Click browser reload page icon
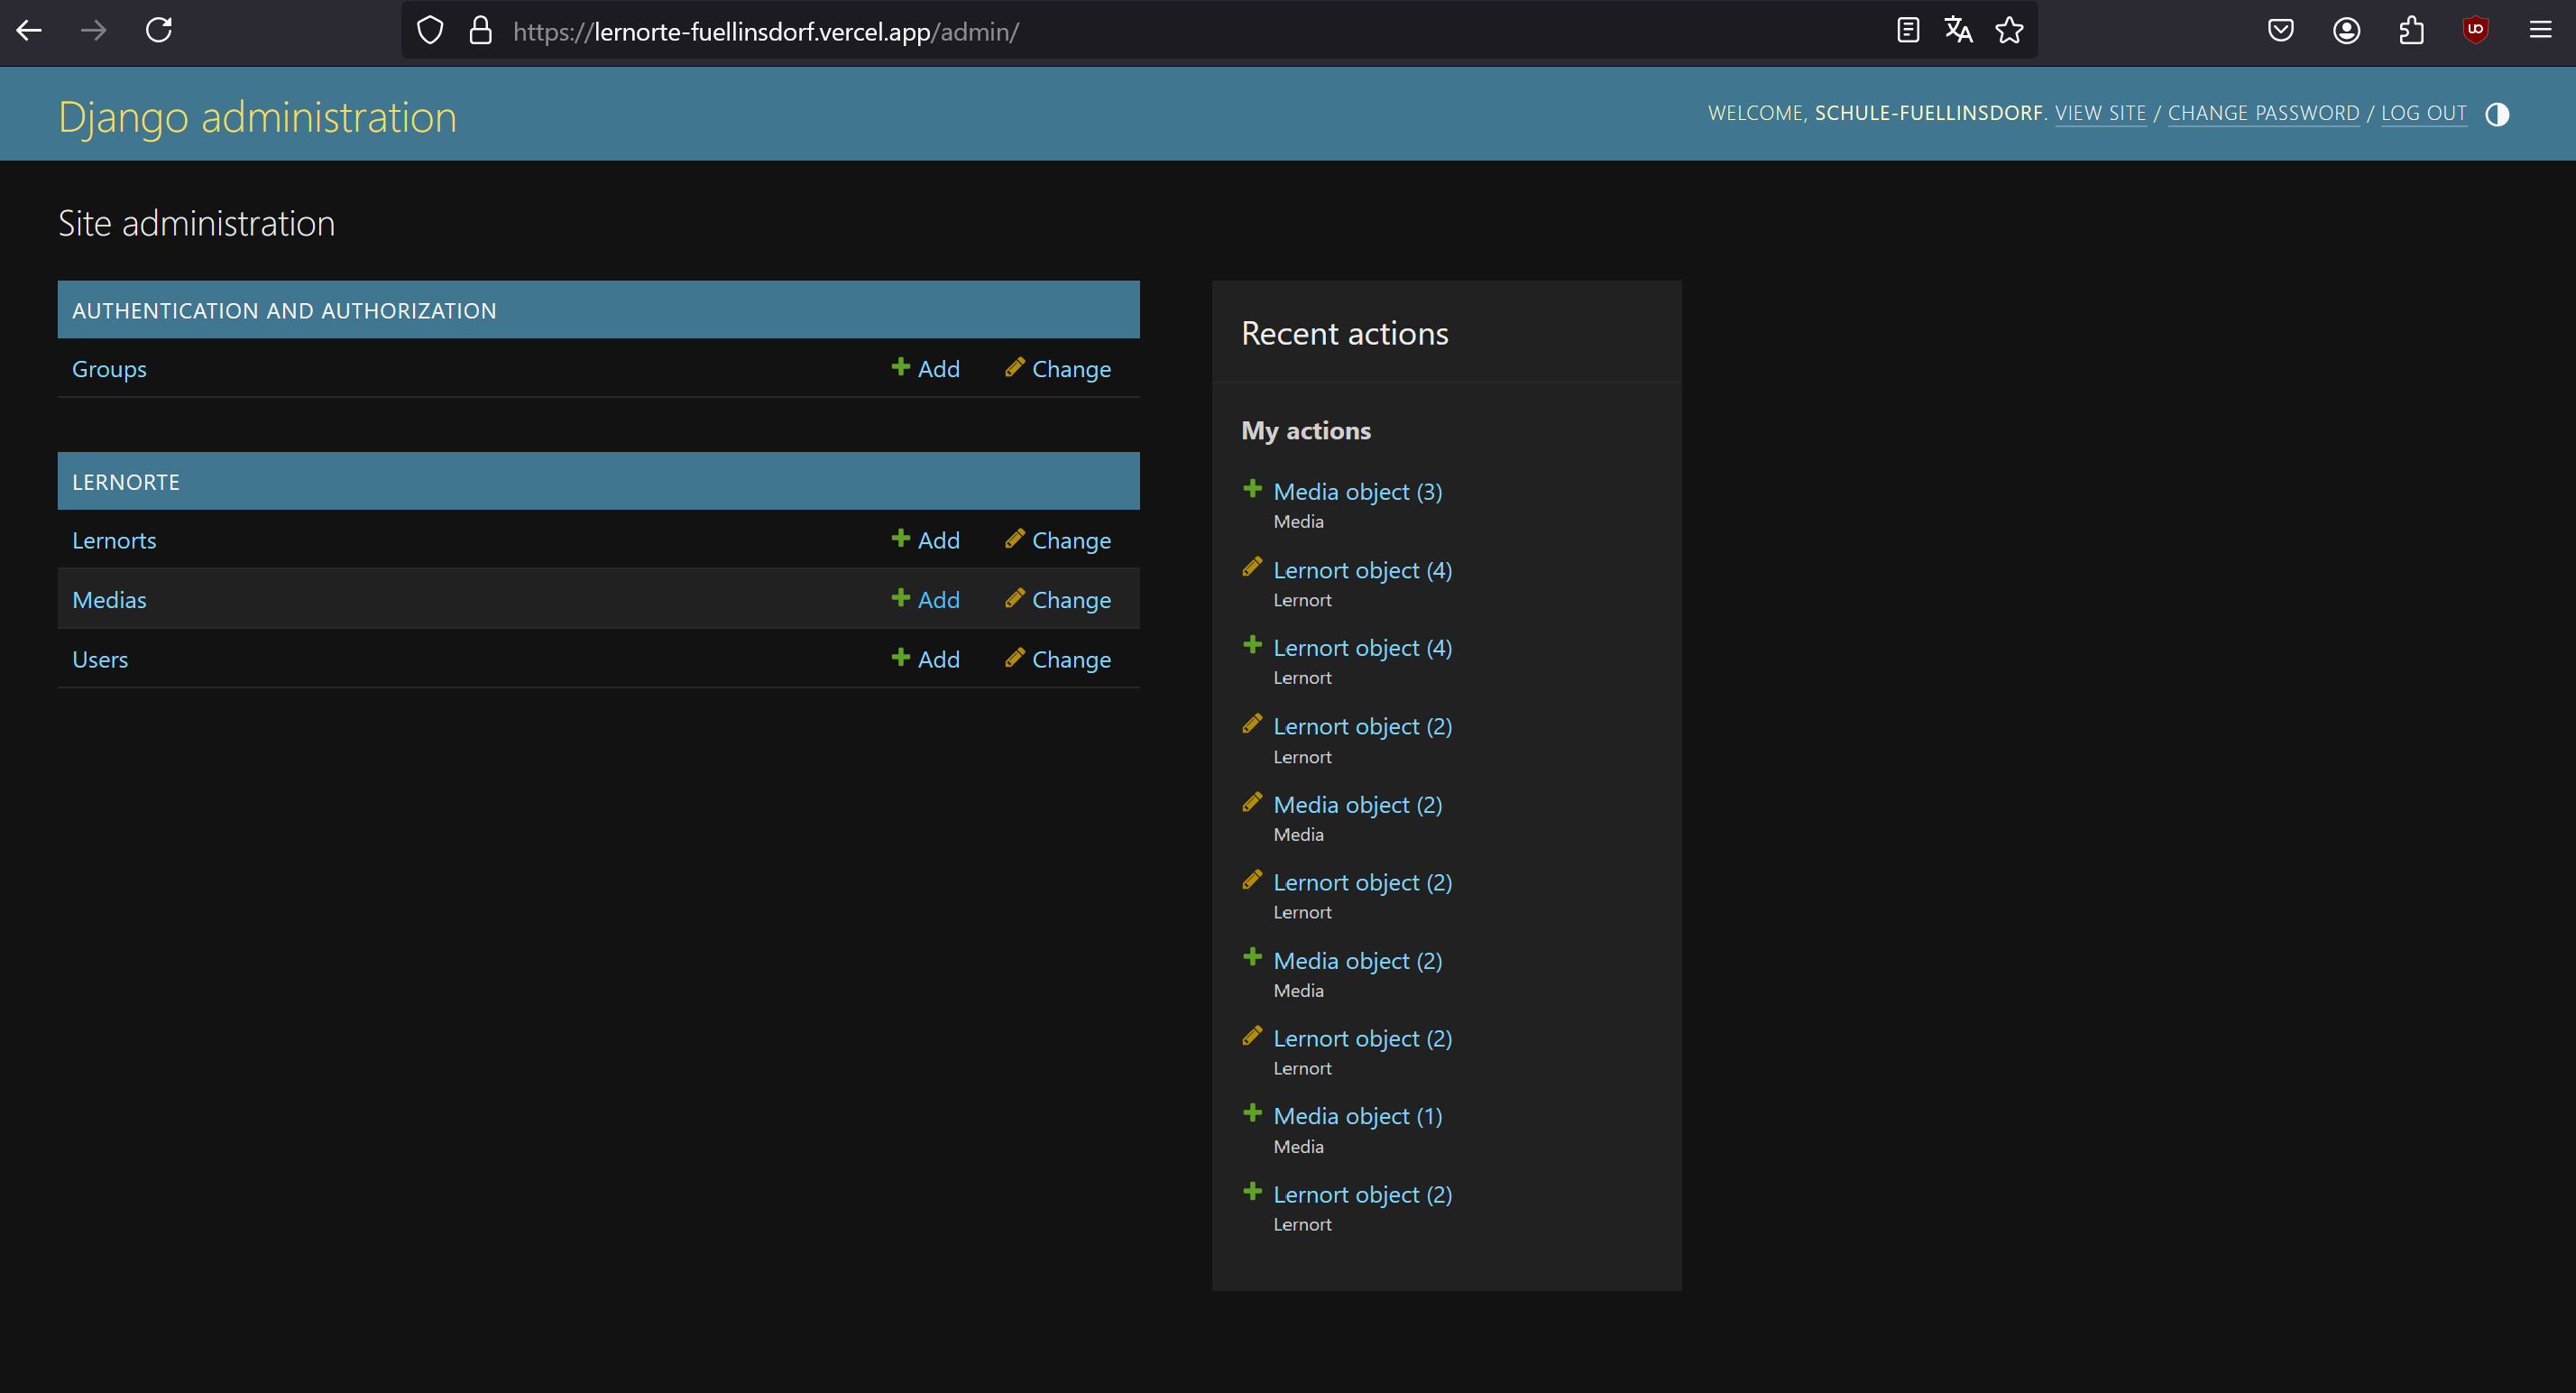2576x1393 pixels. 159,30
